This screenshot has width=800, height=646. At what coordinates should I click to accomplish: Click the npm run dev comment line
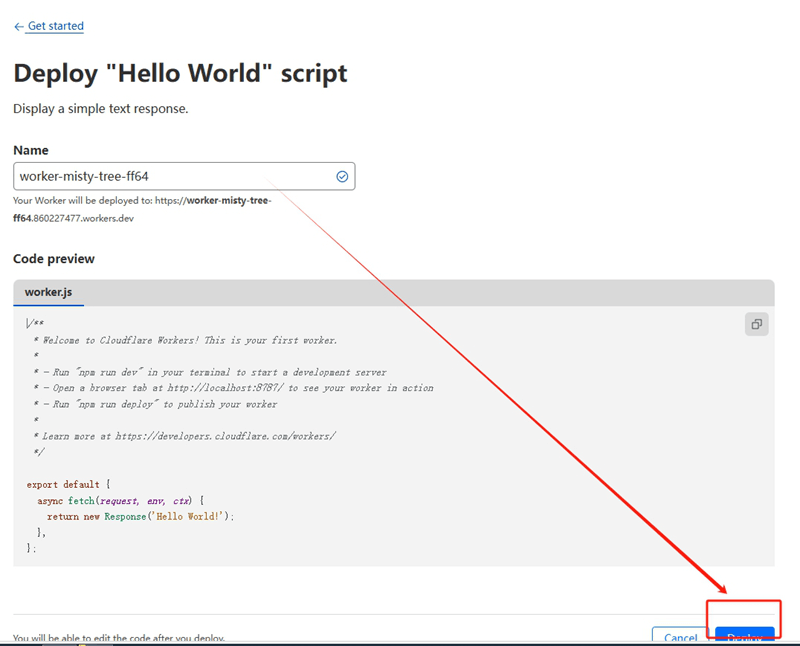tap(210, 372)
